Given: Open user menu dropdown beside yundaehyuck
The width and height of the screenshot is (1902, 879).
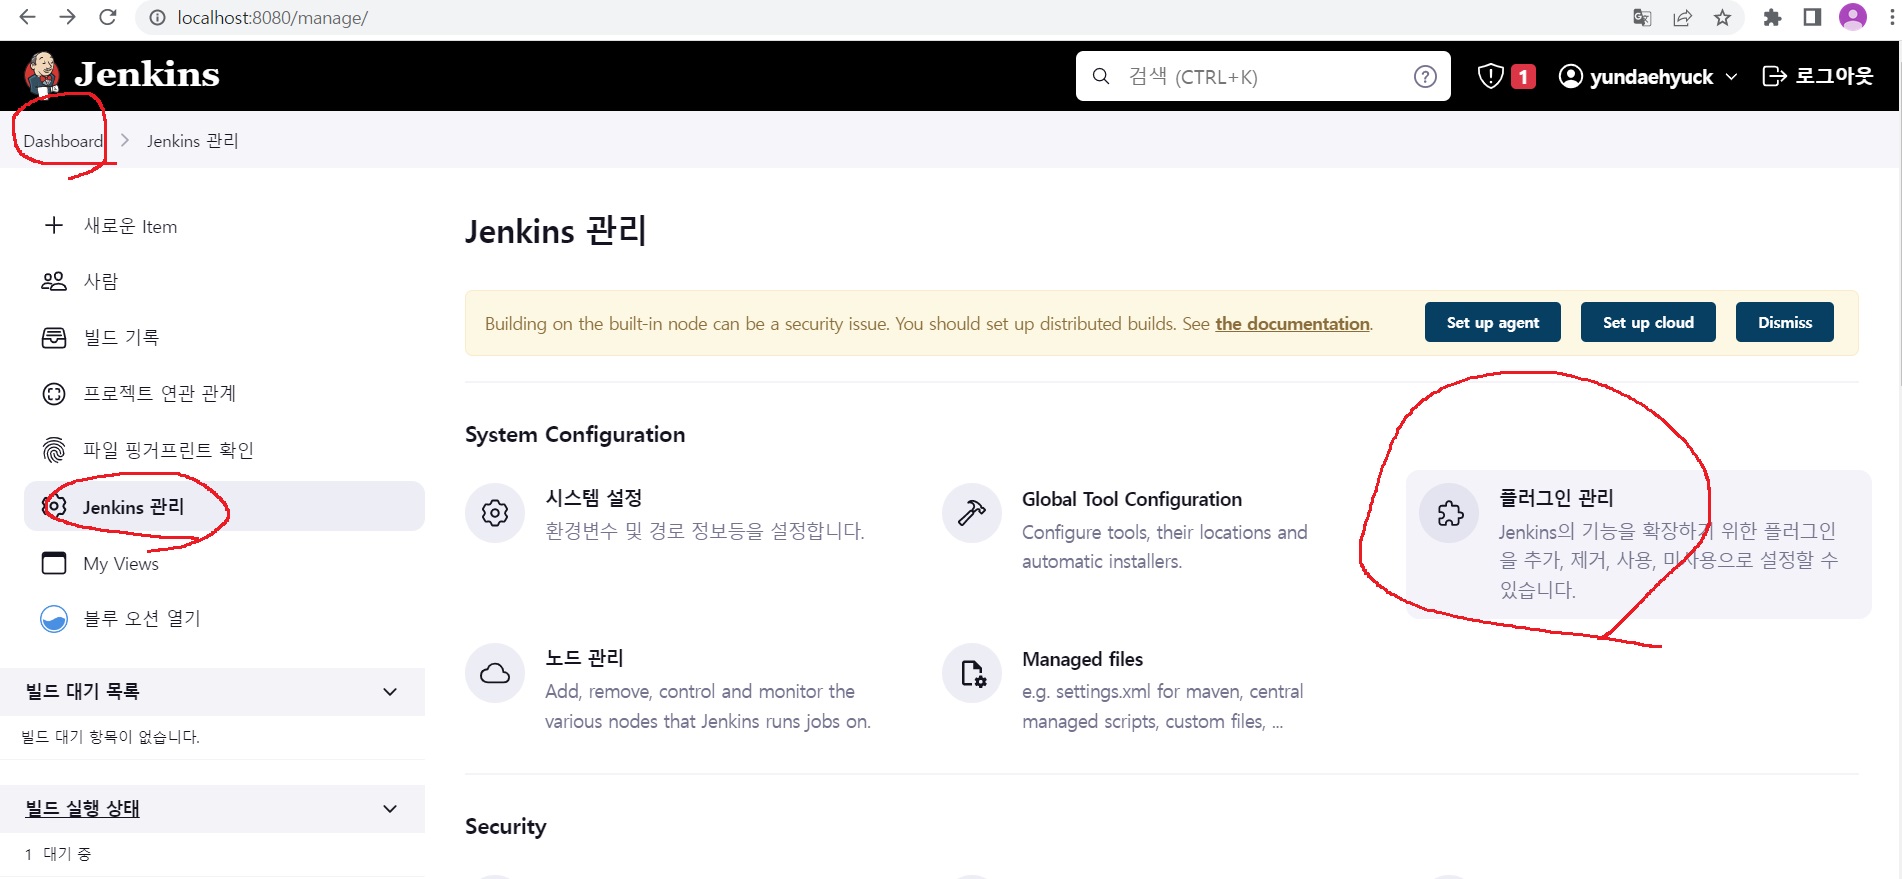Looking at the screenshot, I should (1731, 77).
